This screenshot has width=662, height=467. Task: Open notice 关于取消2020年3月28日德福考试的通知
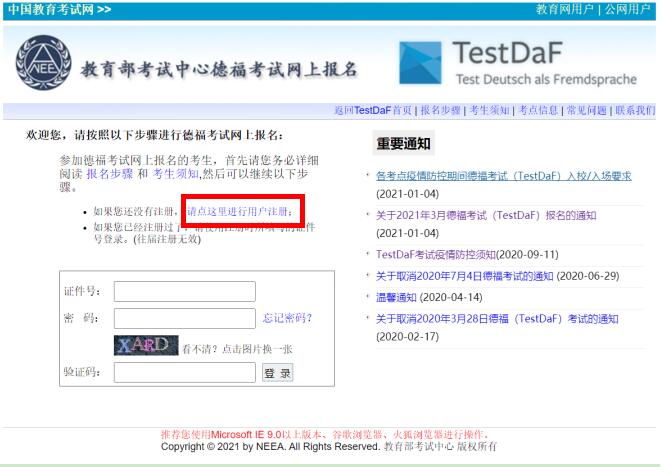pos(497,319)
